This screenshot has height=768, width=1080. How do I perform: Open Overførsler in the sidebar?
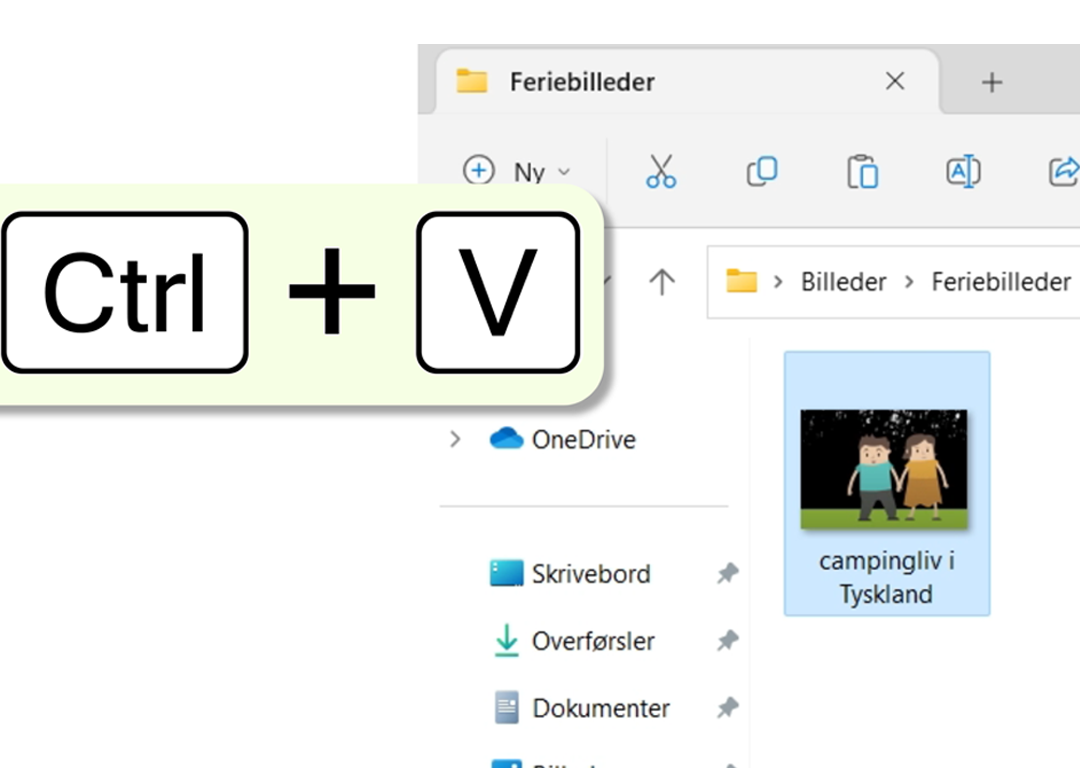[x=574, y=641]
